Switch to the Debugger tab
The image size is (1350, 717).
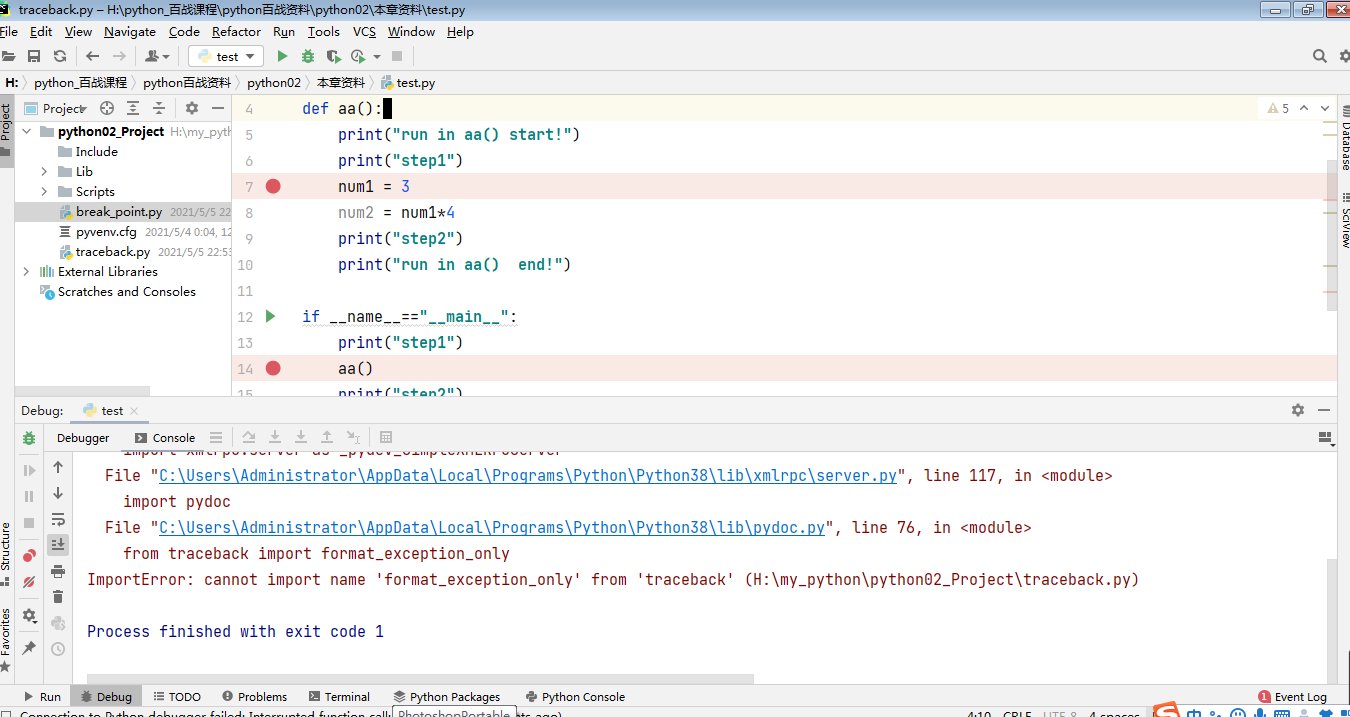click(83, 438)
